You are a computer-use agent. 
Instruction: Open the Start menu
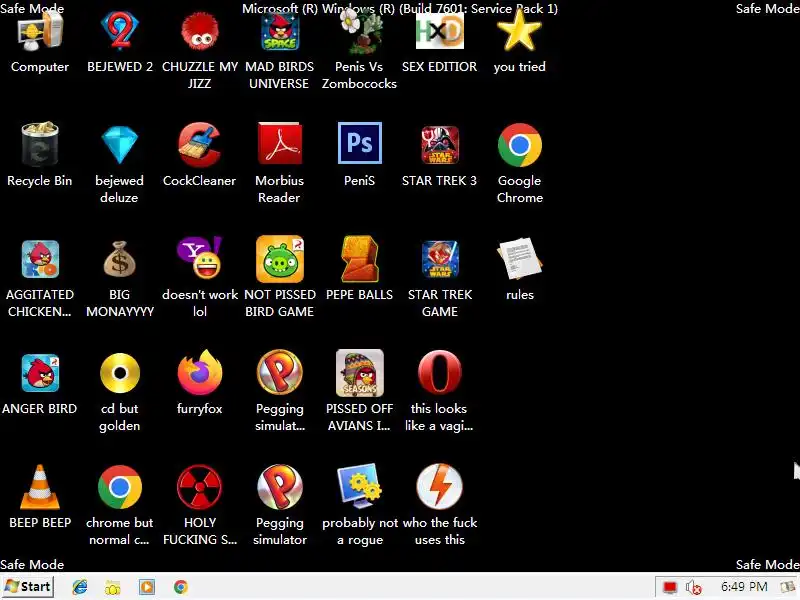pos(28,587)
